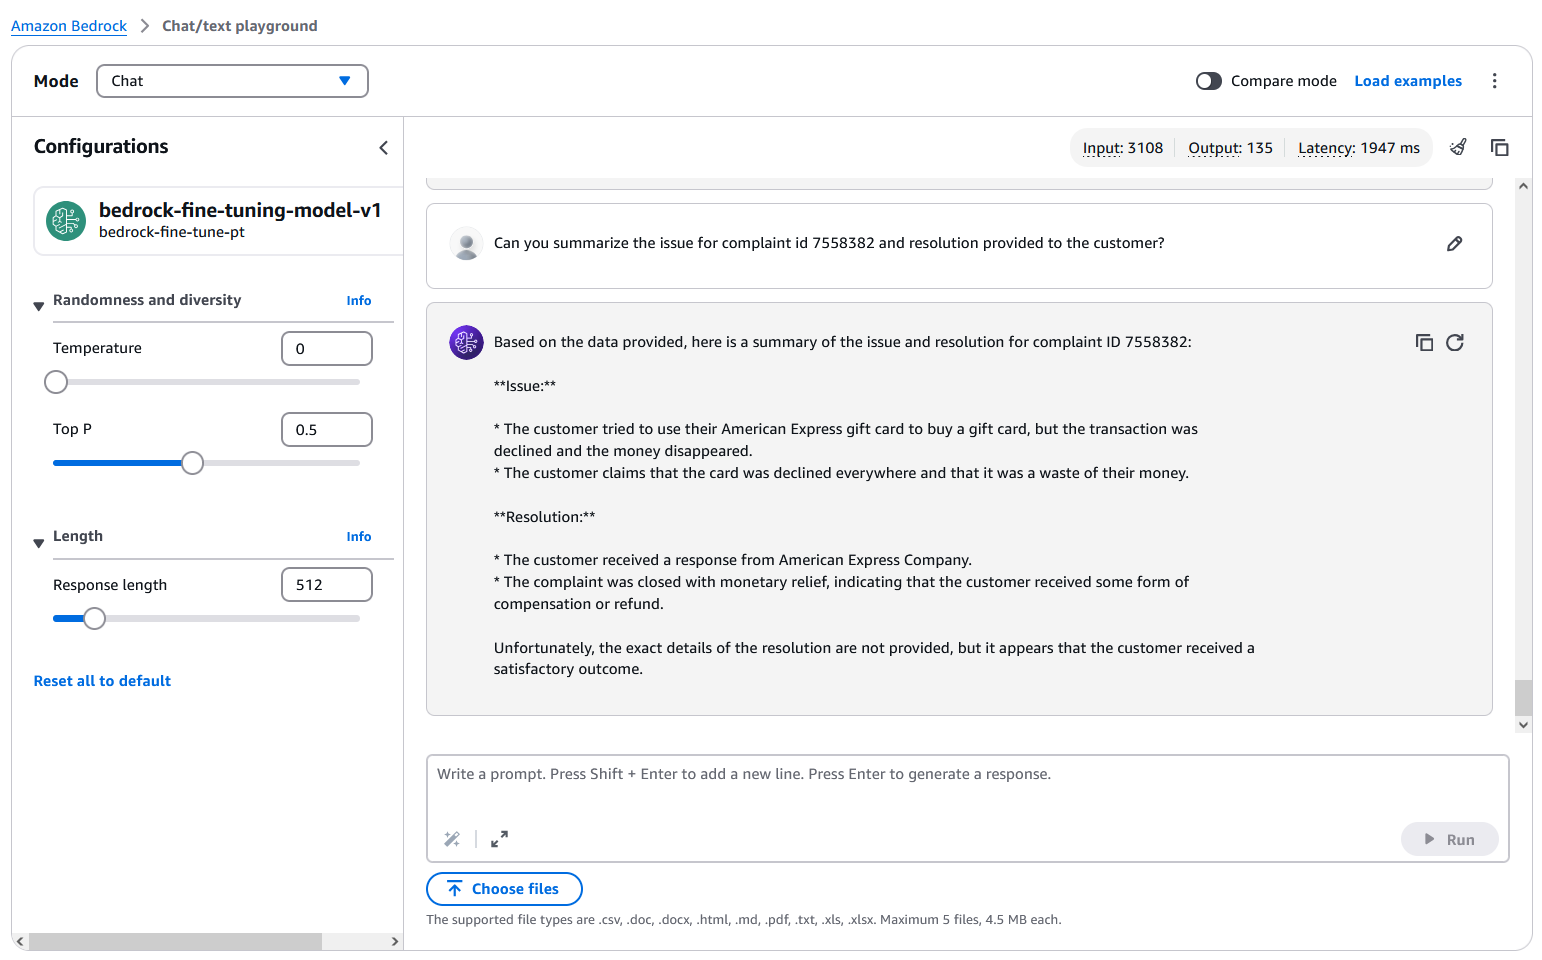Click horizontal scrollbar right arrow
This screenshot has height=960, width=1542.
point(395,942)
